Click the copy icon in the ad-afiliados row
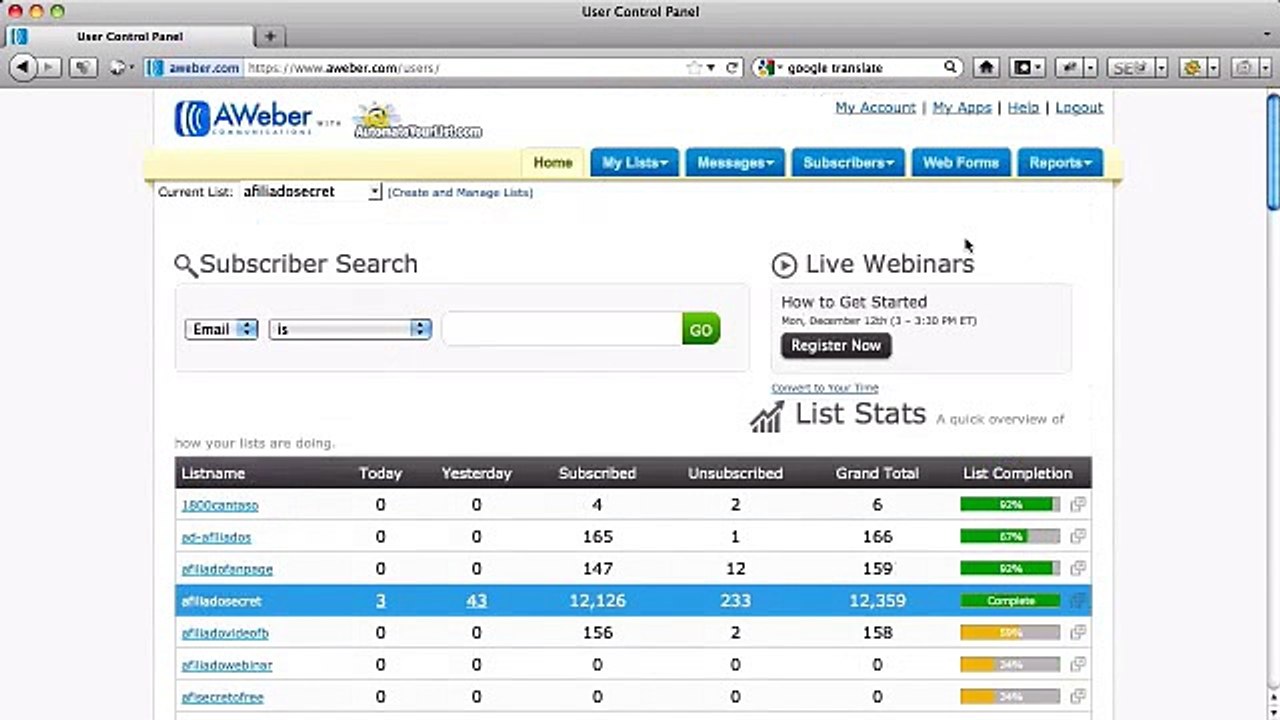 tap(1078, 537)
